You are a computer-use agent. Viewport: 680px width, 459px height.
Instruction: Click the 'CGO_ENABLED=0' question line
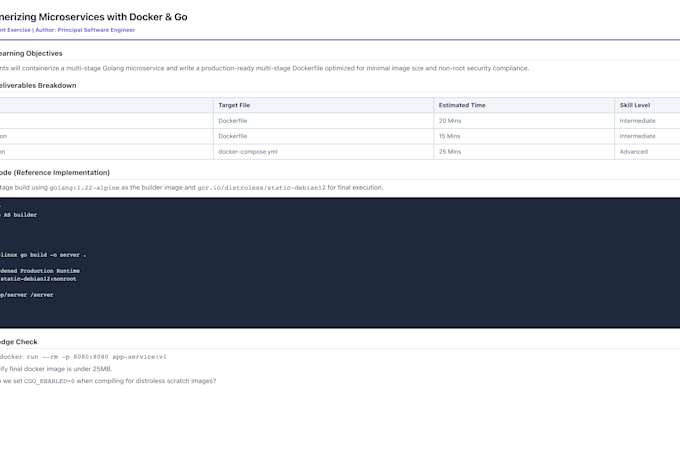(108, 381)
